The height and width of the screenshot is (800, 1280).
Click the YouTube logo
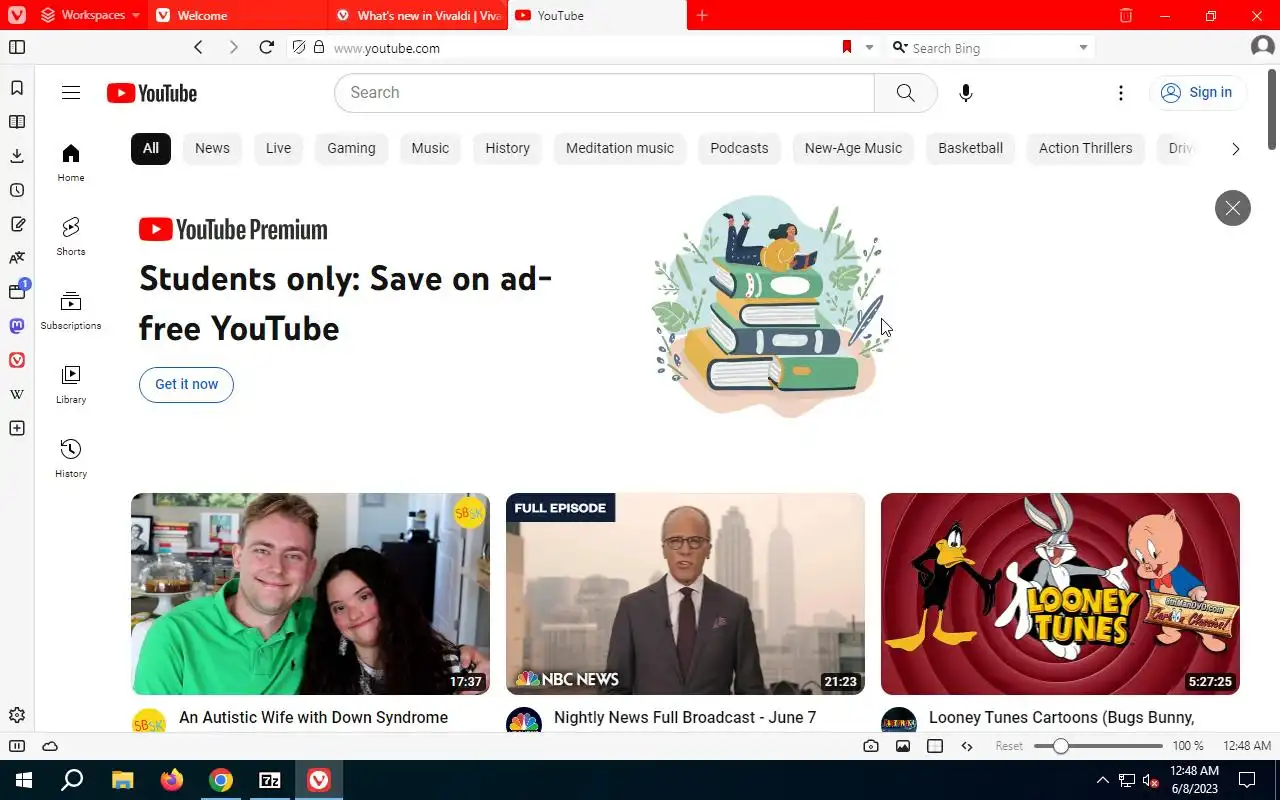[x=152, y=93]
